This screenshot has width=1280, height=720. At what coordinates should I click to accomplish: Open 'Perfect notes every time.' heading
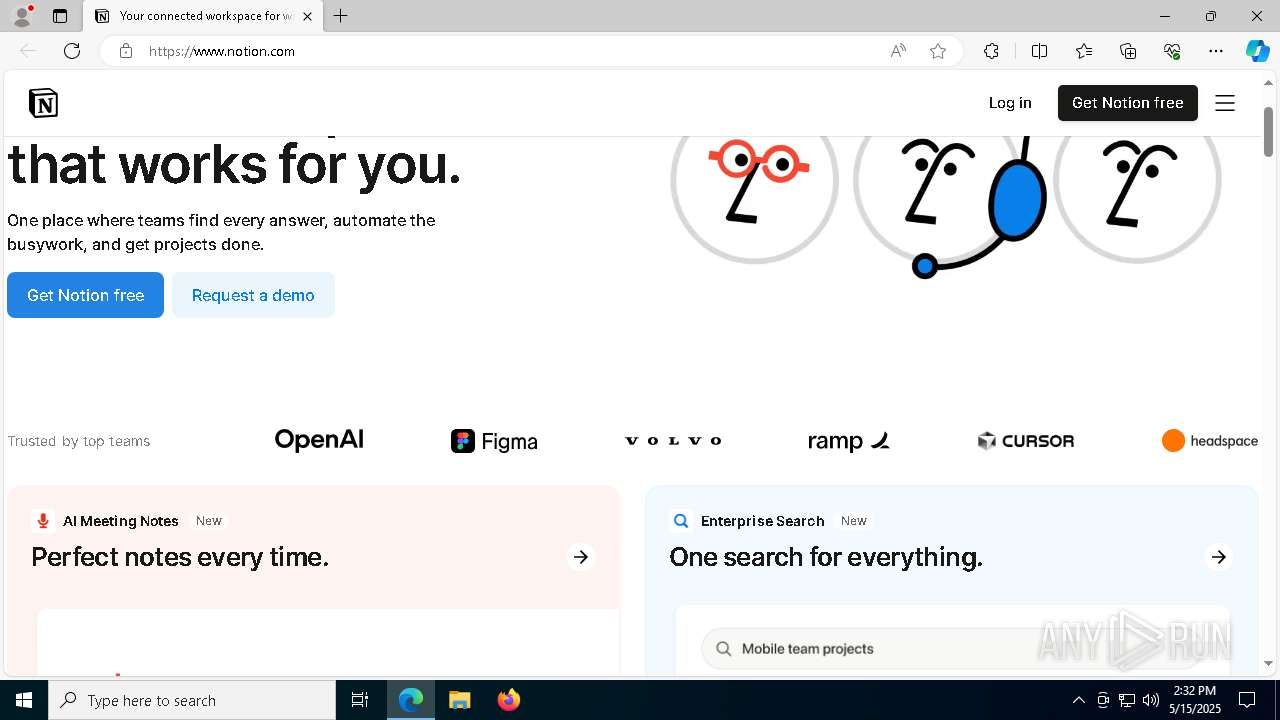click(x=180, y=557)
